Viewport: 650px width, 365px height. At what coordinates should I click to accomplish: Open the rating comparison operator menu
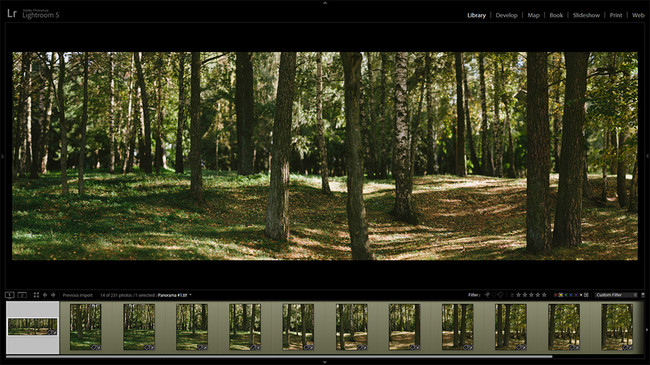(x=512, y=295)
